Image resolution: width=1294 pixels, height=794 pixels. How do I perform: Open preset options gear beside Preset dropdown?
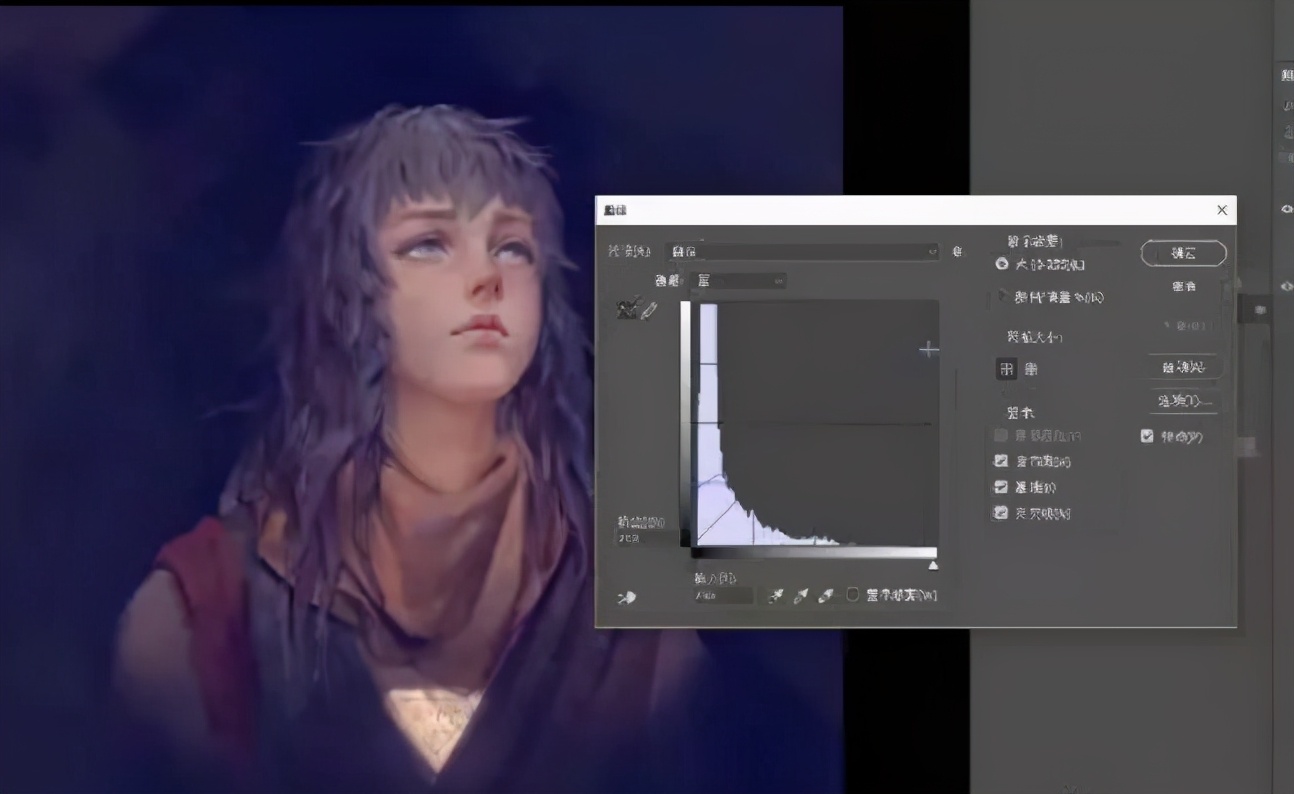point(958,252)
